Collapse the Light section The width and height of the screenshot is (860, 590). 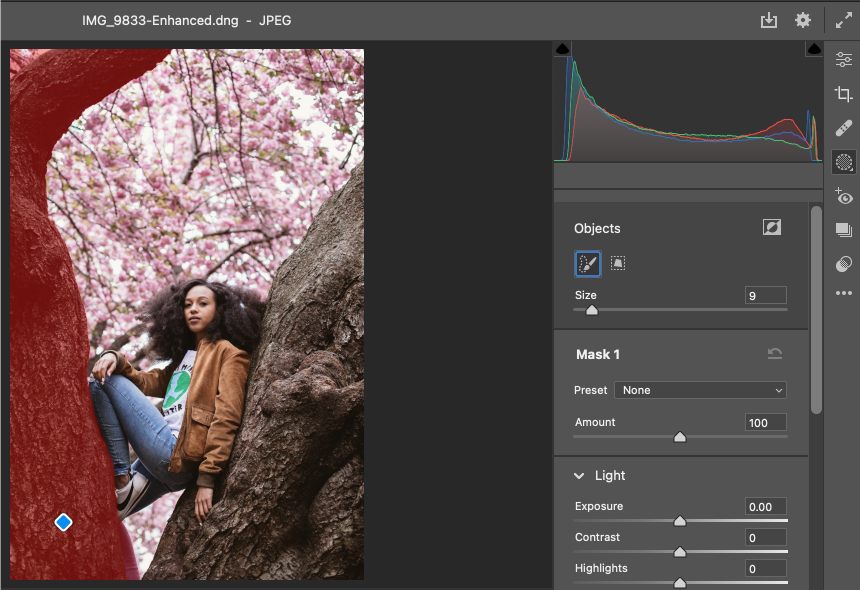pyautogui.click(x=578, y=475)
